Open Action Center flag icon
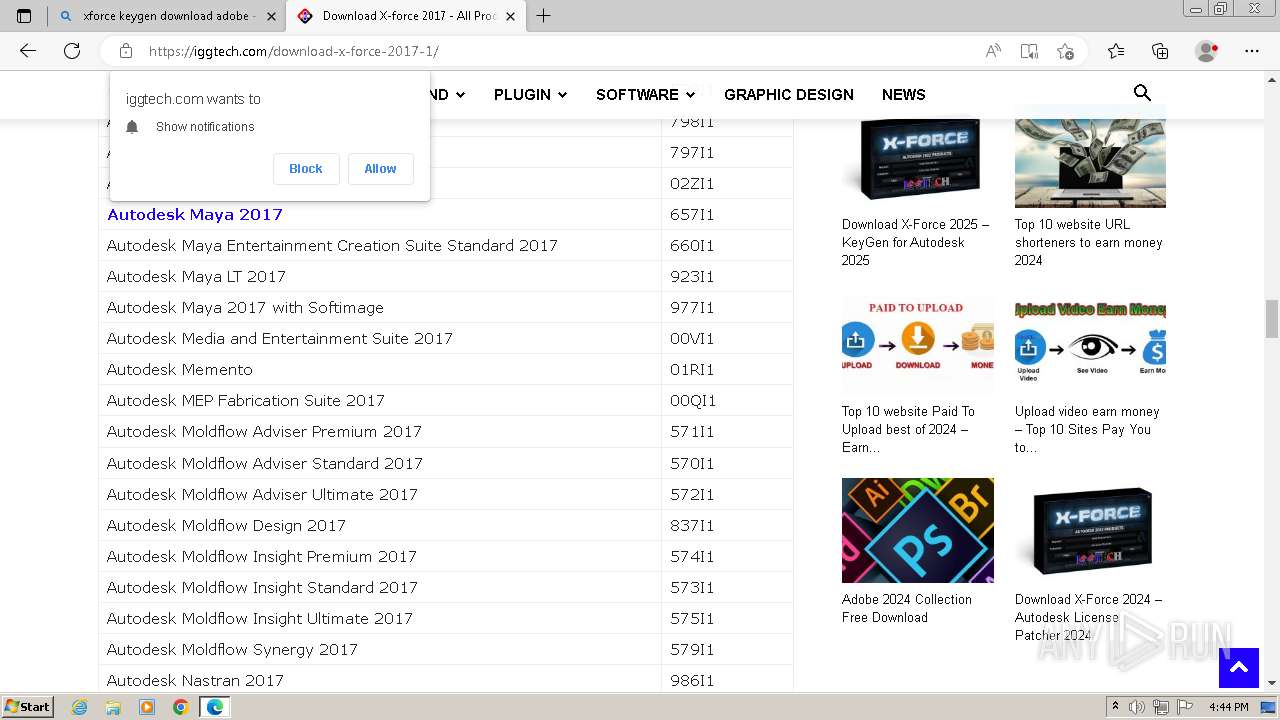 pos(1186,707)
